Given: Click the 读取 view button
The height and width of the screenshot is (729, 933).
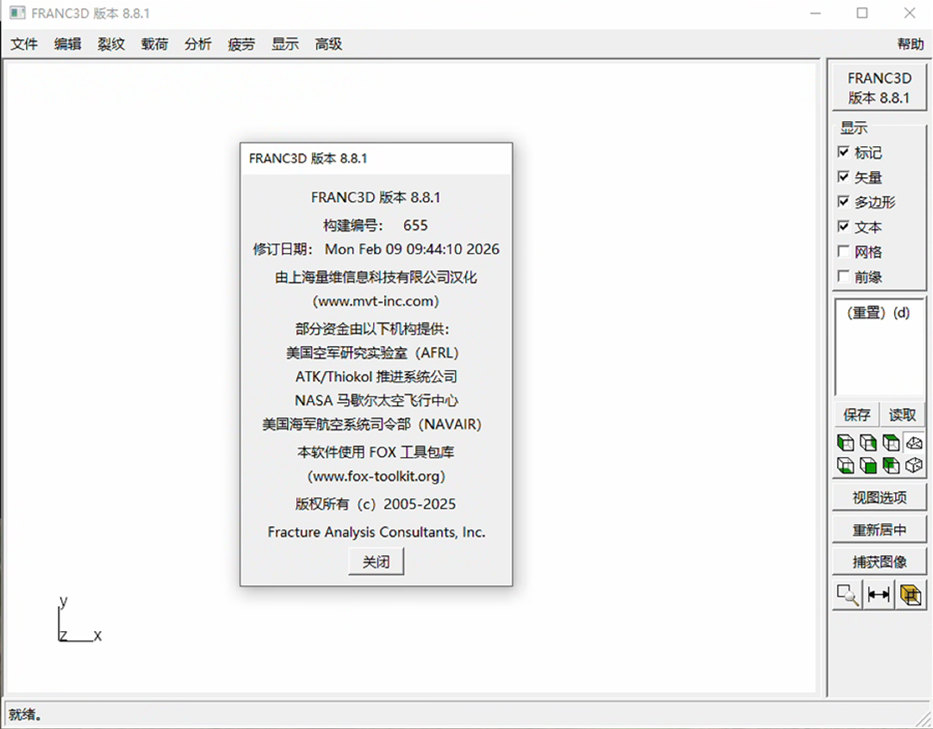Looking at the screenshot, I should (x=902, y=415).
